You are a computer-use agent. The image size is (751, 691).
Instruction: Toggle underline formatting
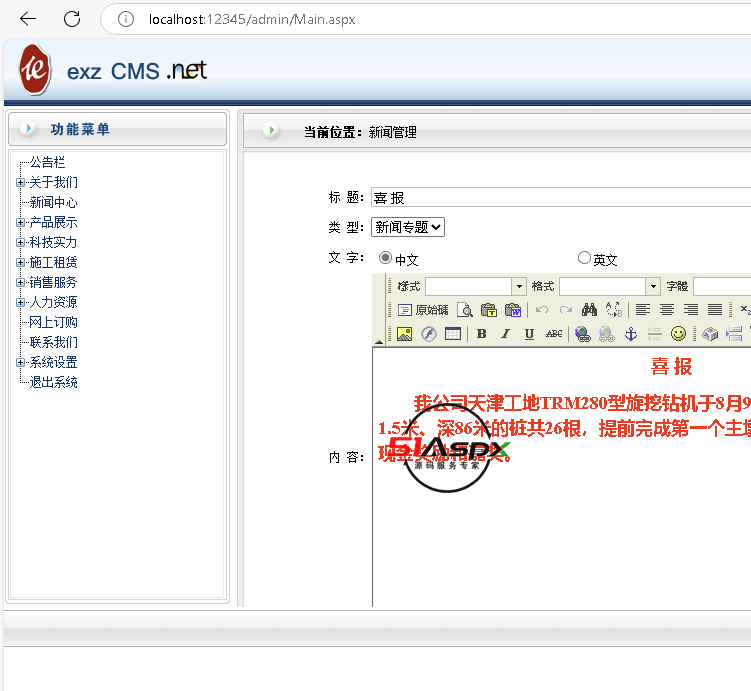tap(529, 334)
